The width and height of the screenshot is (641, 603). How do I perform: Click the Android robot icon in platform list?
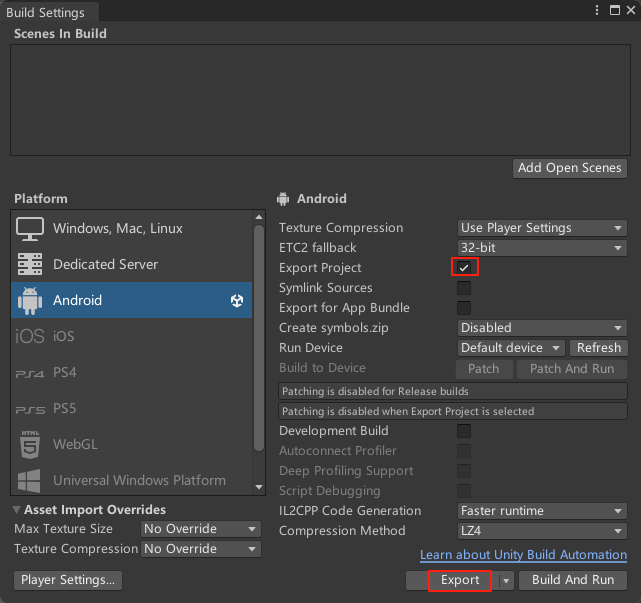tap(29, 300)
